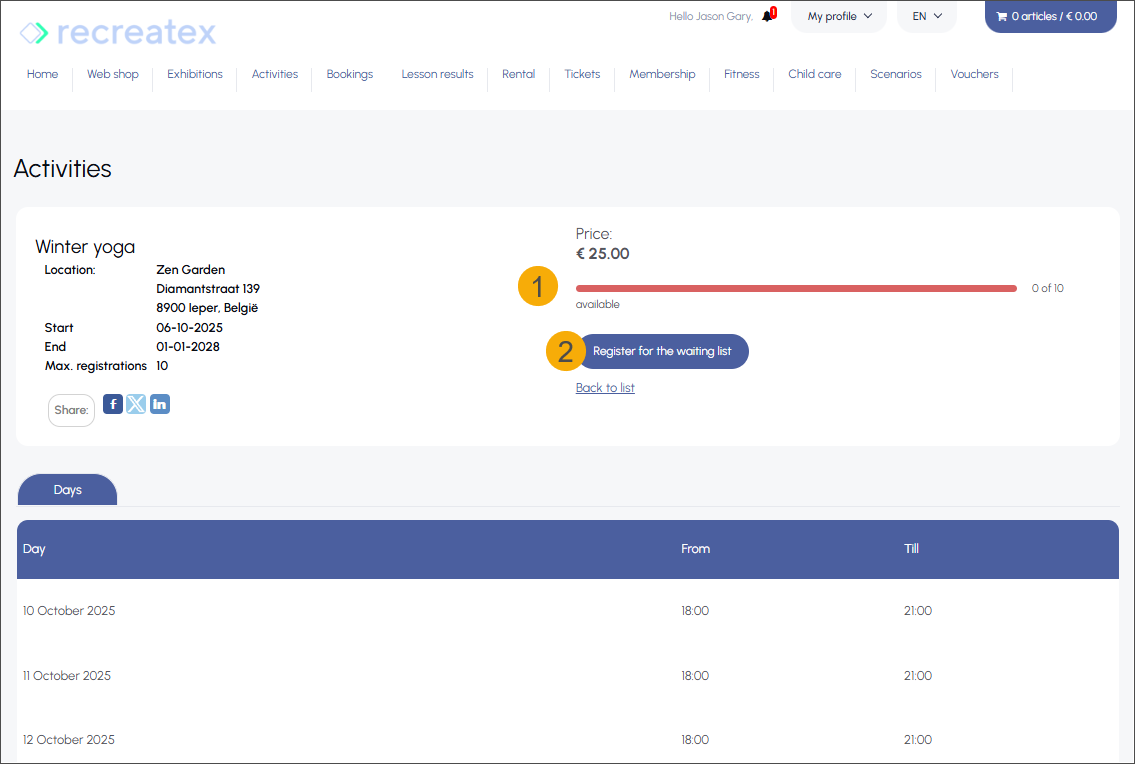
Task: Click the Facebook share icon
Action: click(x=113, y=404)
